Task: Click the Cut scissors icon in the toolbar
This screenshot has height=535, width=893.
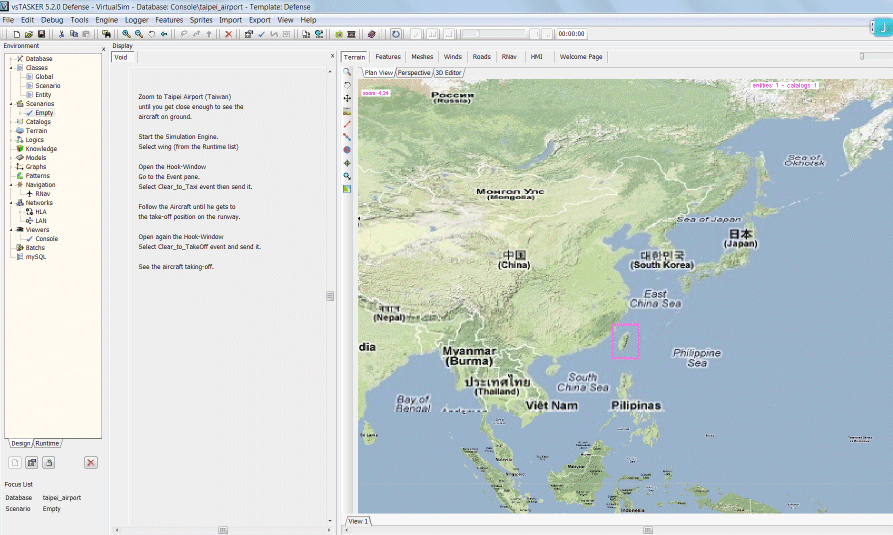Action: click(61, 34)
